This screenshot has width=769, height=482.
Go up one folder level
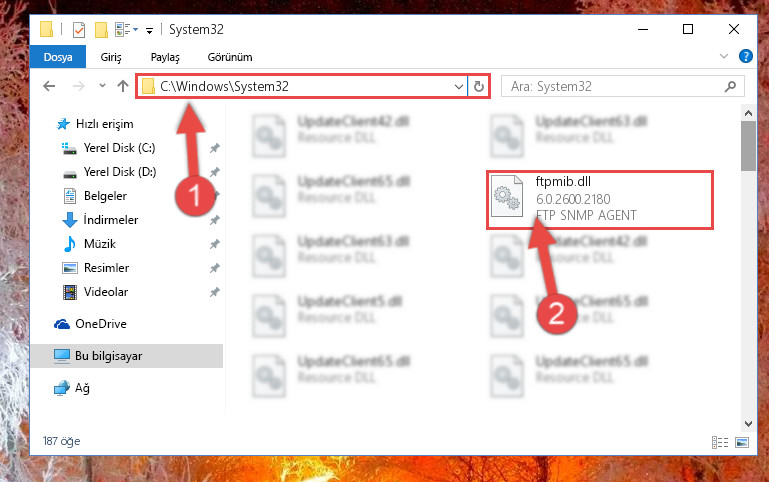[123, 86]
